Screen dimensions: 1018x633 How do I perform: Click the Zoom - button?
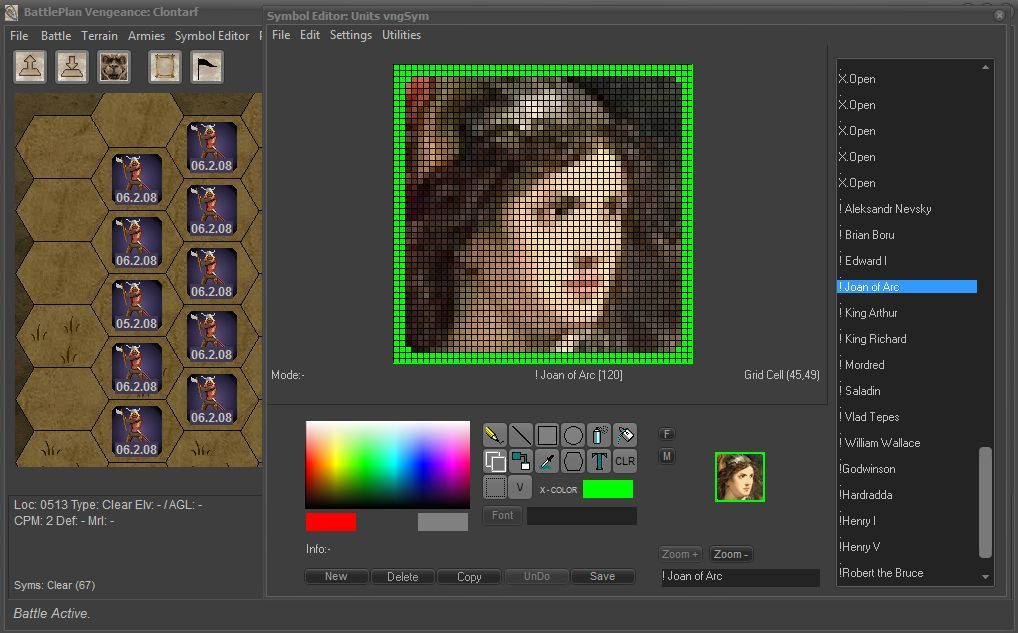click(731, 554)
